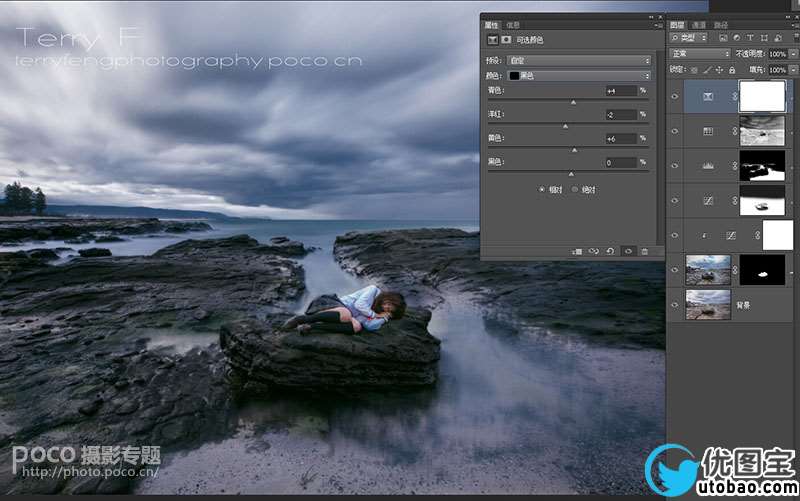This screenshot has width=800, height=501.
Task: Hide the masked photo layer
Action: pos(675,270)
